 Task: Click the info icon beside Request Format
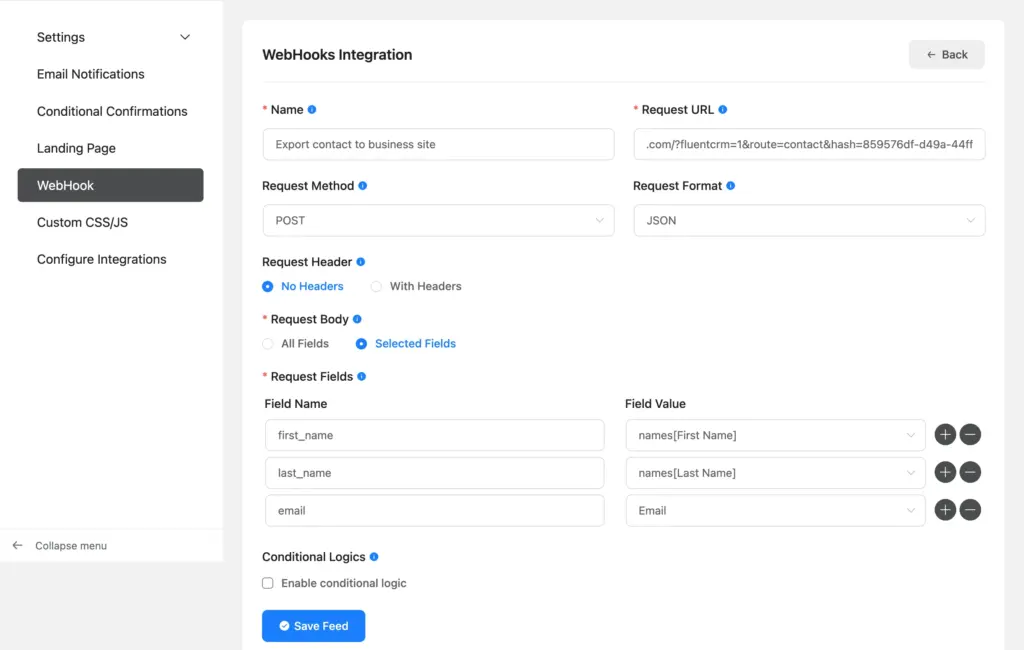(731, 186)
